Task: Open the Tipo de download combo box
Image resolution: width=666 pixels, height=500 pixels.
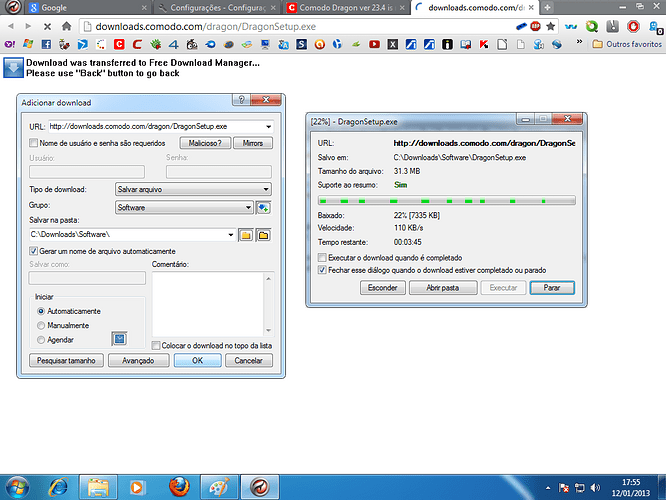Action: 193,189
